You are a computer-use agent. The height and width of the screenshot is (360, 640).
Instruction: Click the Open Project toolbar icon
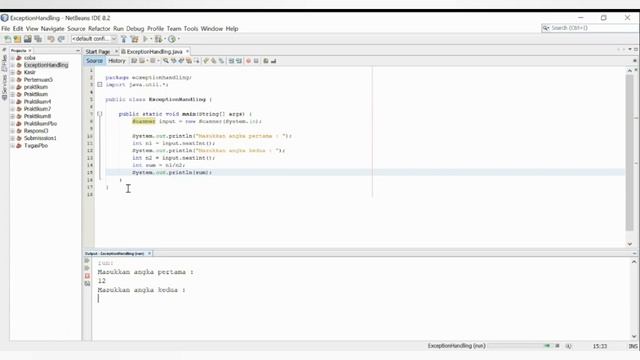pos(27,39)
